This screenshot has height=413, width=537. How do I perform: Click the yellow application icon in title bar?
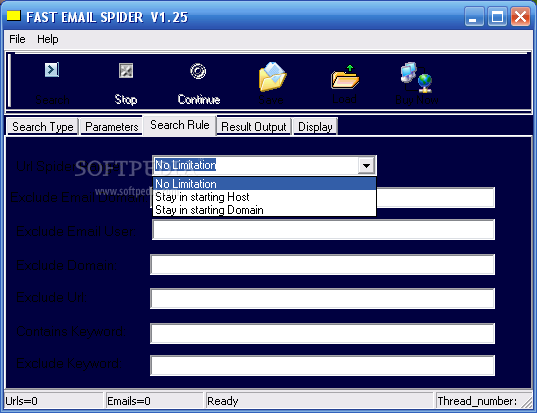tap(14, 16)
